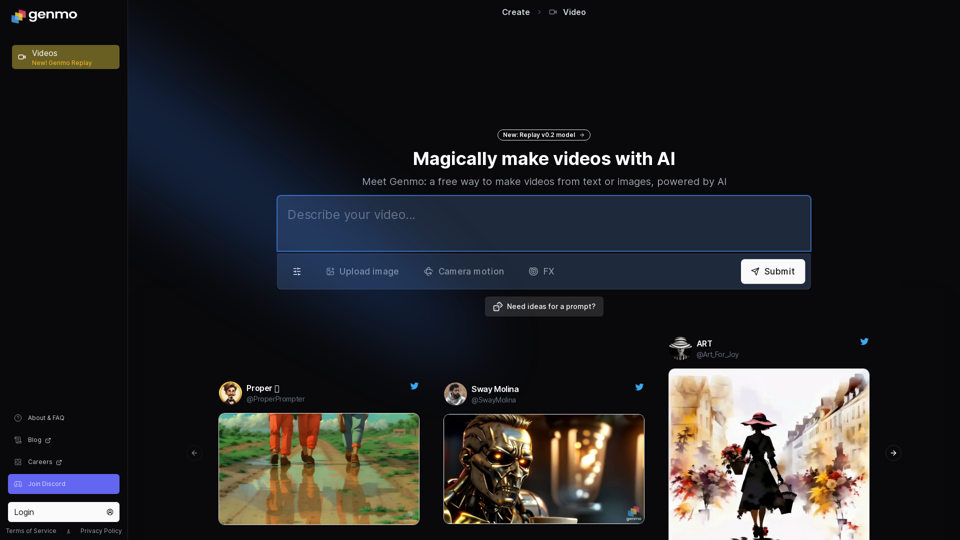Screen dimensions: 960x540
Task: Click the Genmo logo
Action: pos(44,15)
